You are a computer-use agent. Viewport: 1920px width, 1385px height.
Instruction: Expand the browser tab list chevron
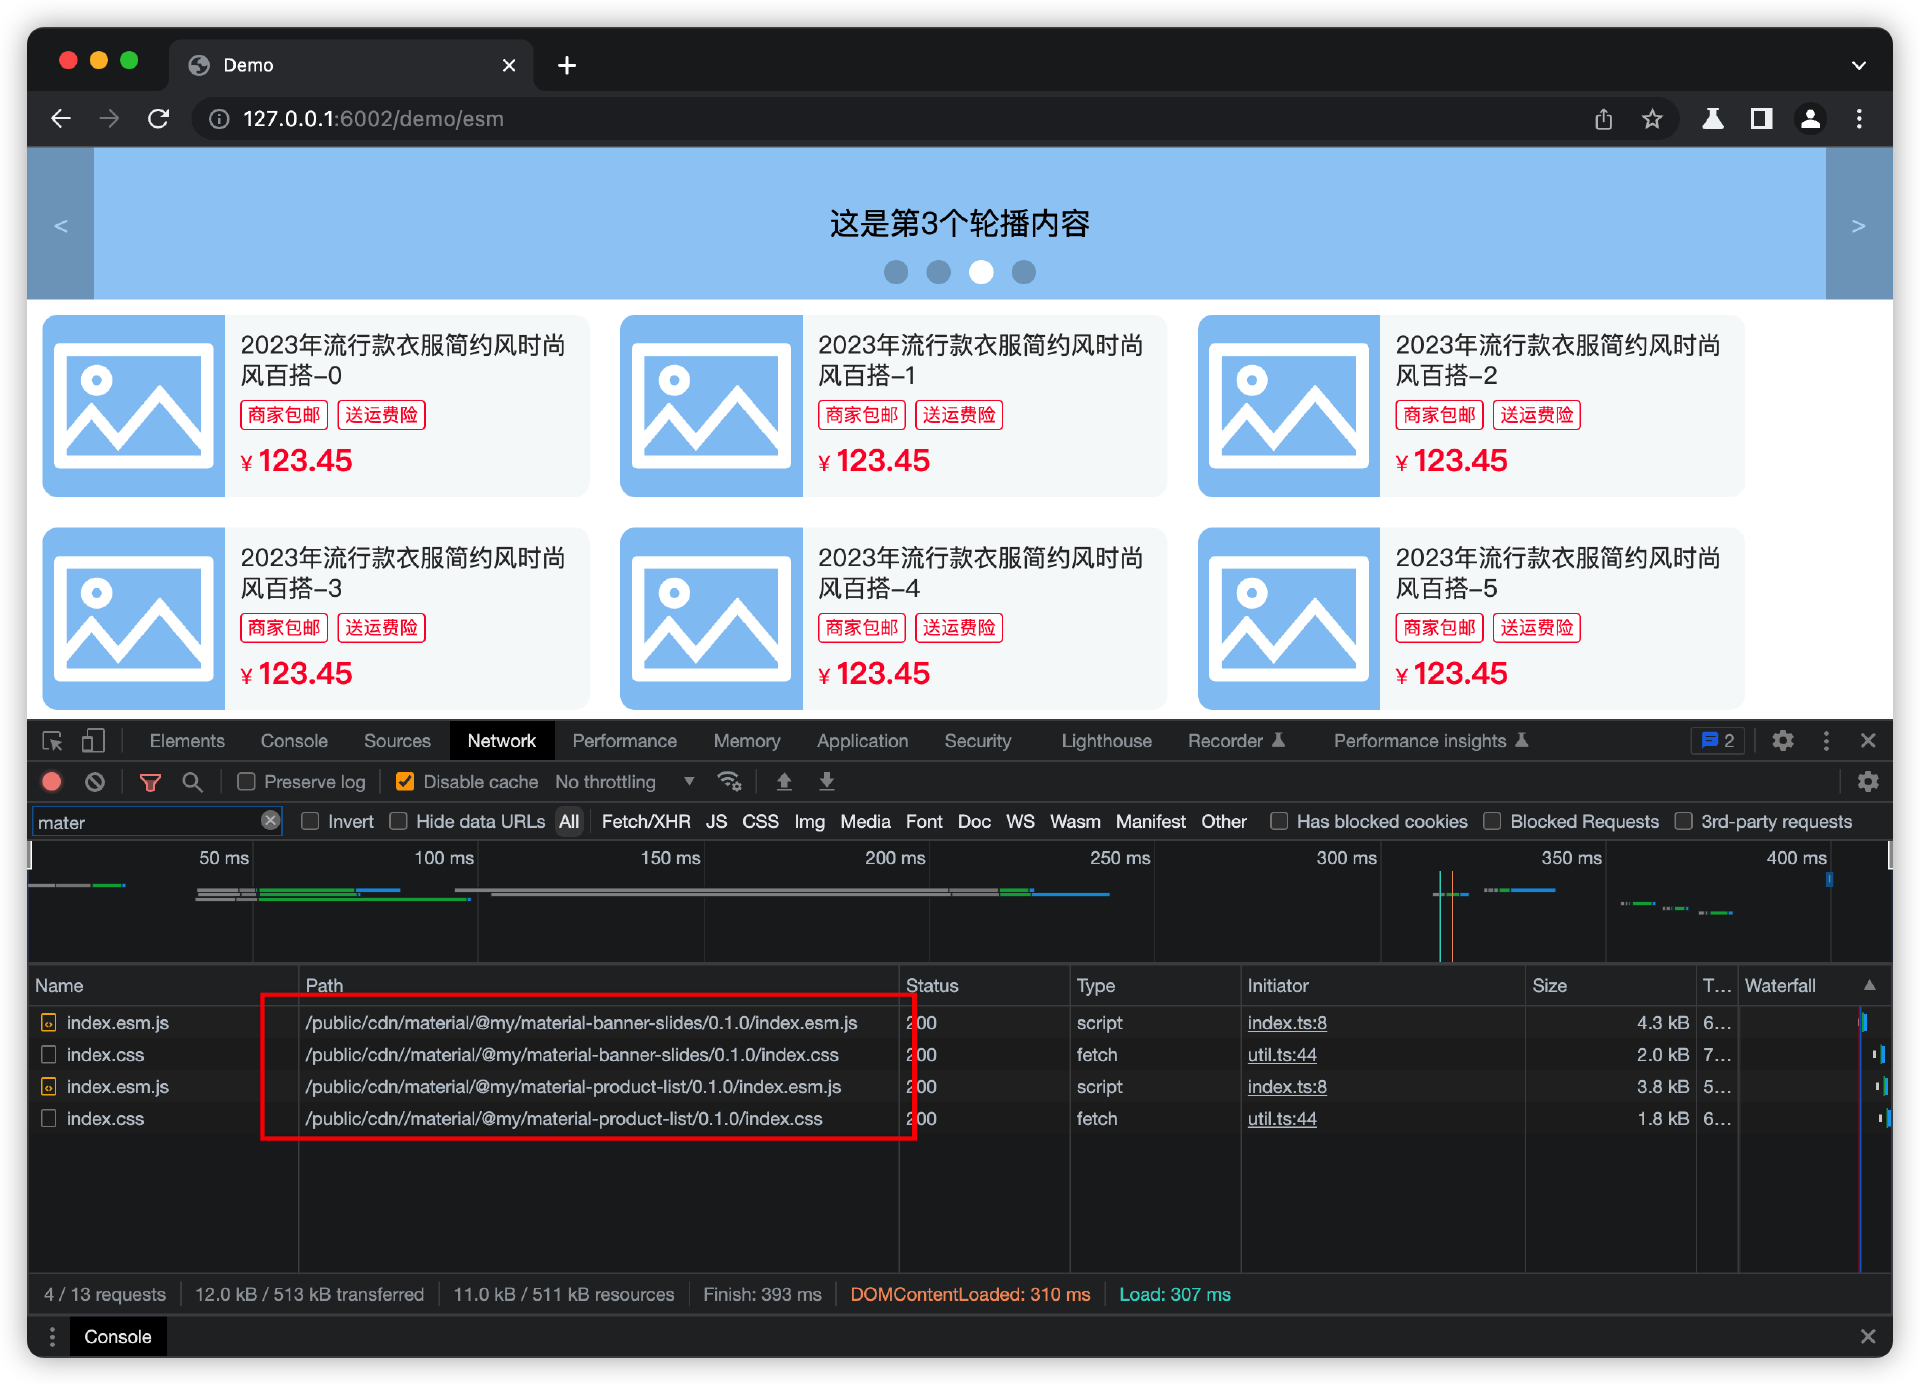[x=1858, y=65]
